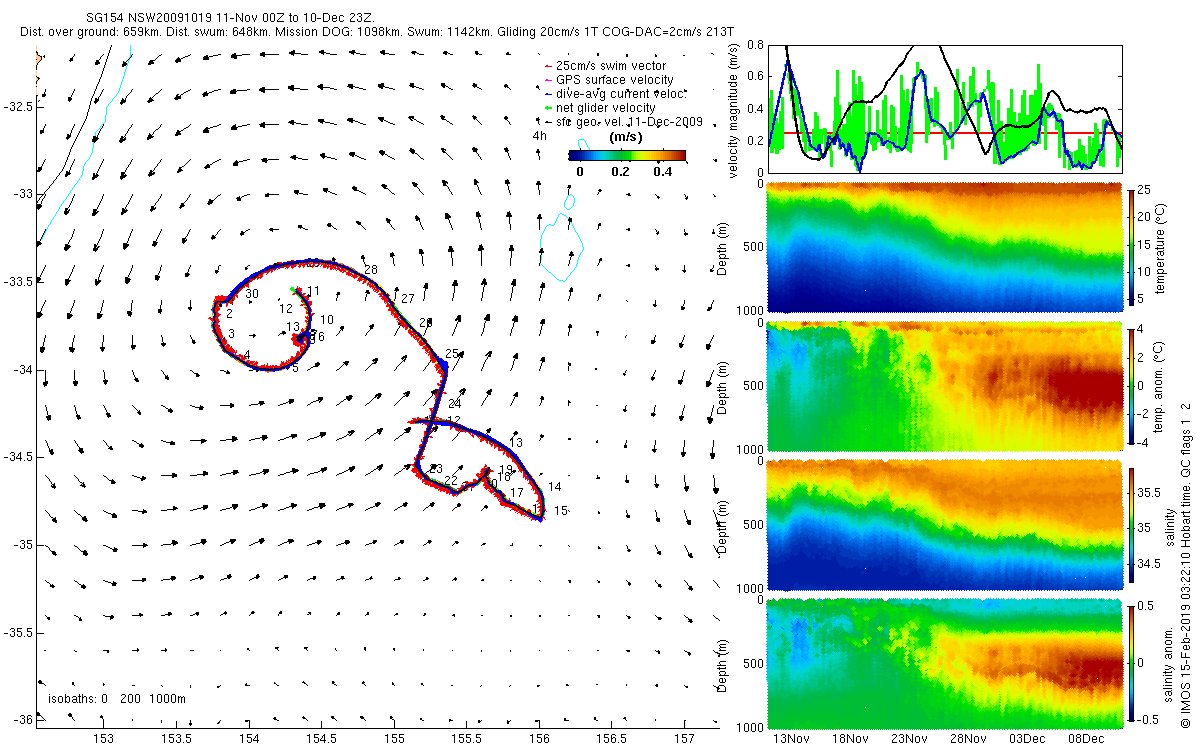Click the velocity magnitude time-series plot
Image resolution: width=1200 pixels, height=750 pixels.
pos(945,108)
